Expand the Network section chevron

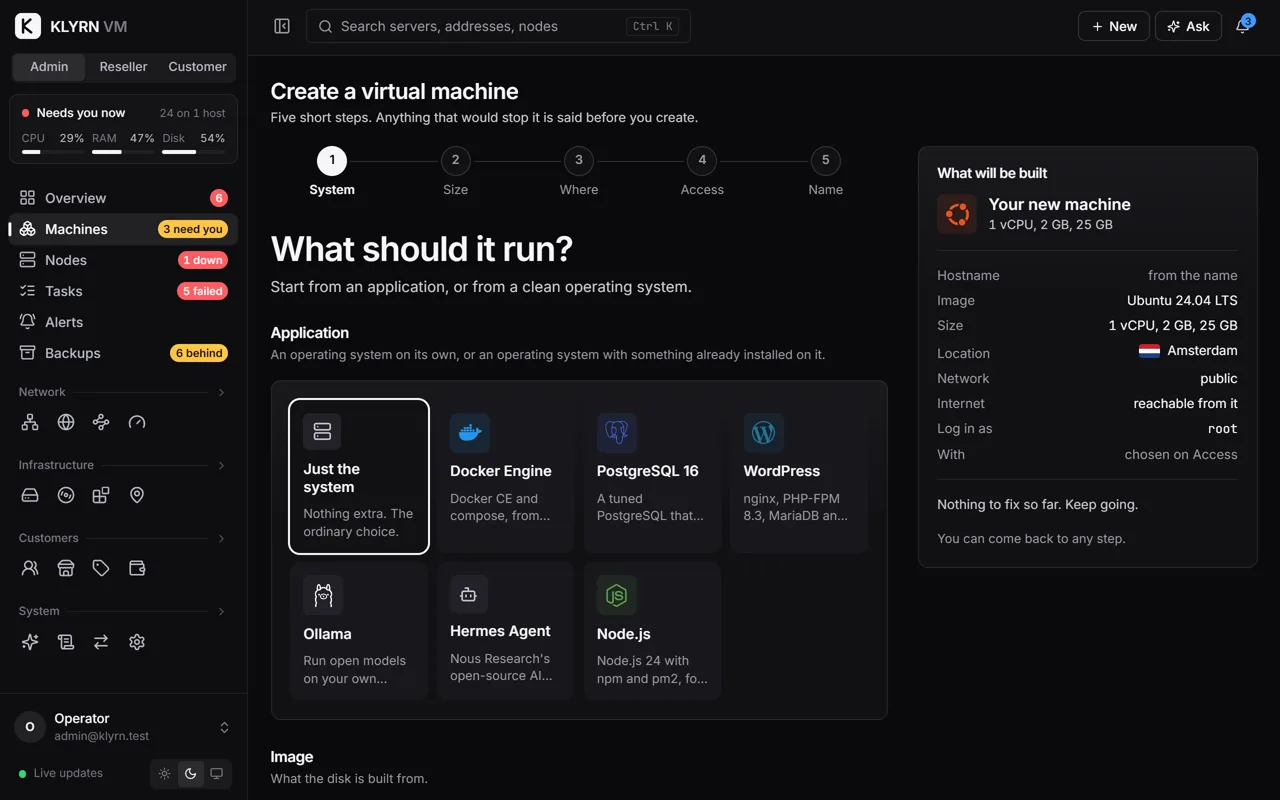221,392
